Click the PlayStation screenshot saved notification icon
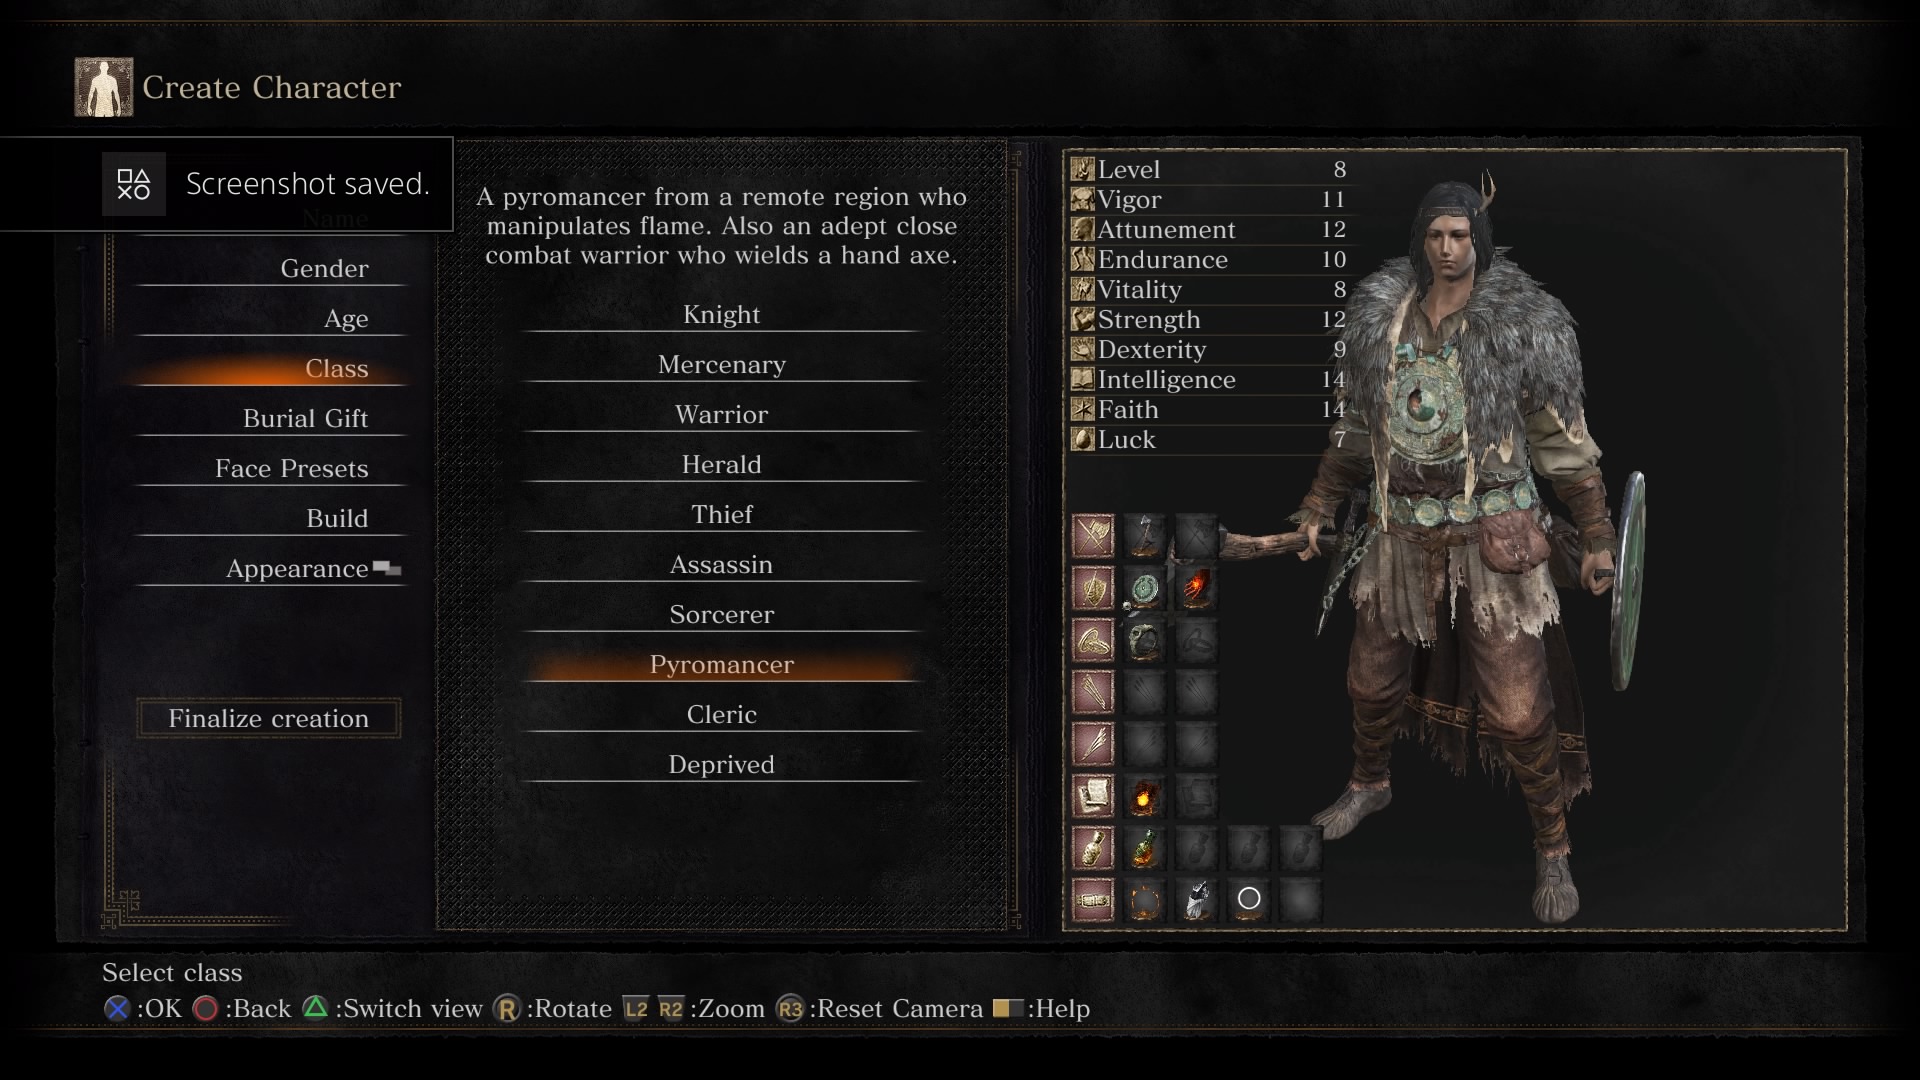Viewport: 1920px width, 1080px height. (133, 184)
